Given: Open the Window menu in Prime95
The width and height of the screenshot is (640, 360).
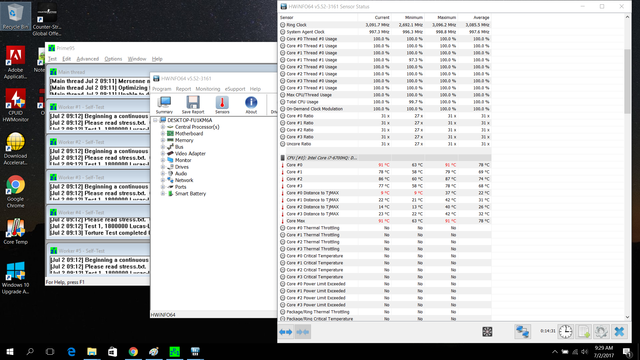Looking at the screenshot, I should (137, 59).
